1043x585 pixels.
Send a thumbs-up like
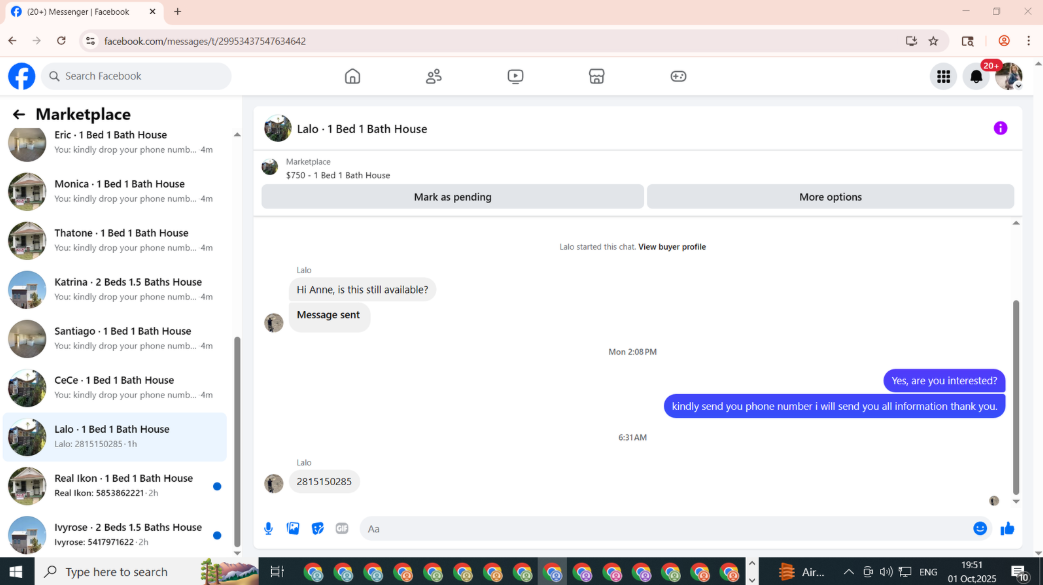pos(1007,528)
